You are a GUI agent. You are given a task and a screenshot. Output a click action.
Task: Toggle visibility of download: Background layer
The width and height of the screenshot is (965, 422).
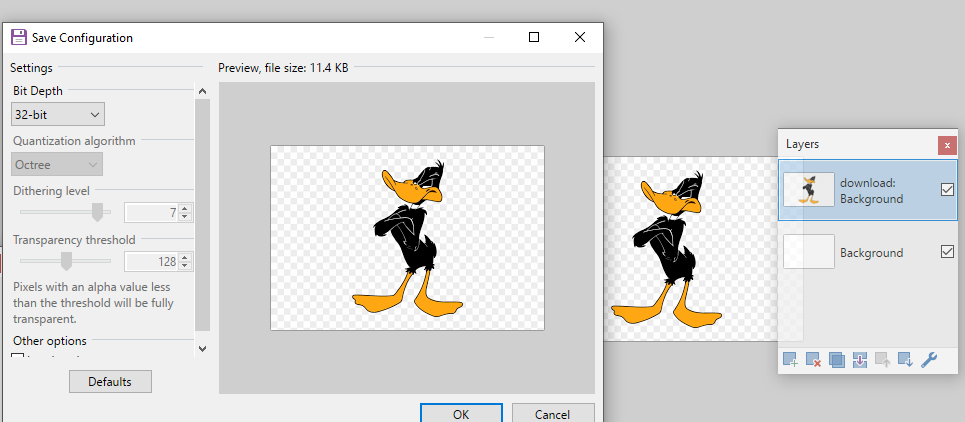point(947,190)
